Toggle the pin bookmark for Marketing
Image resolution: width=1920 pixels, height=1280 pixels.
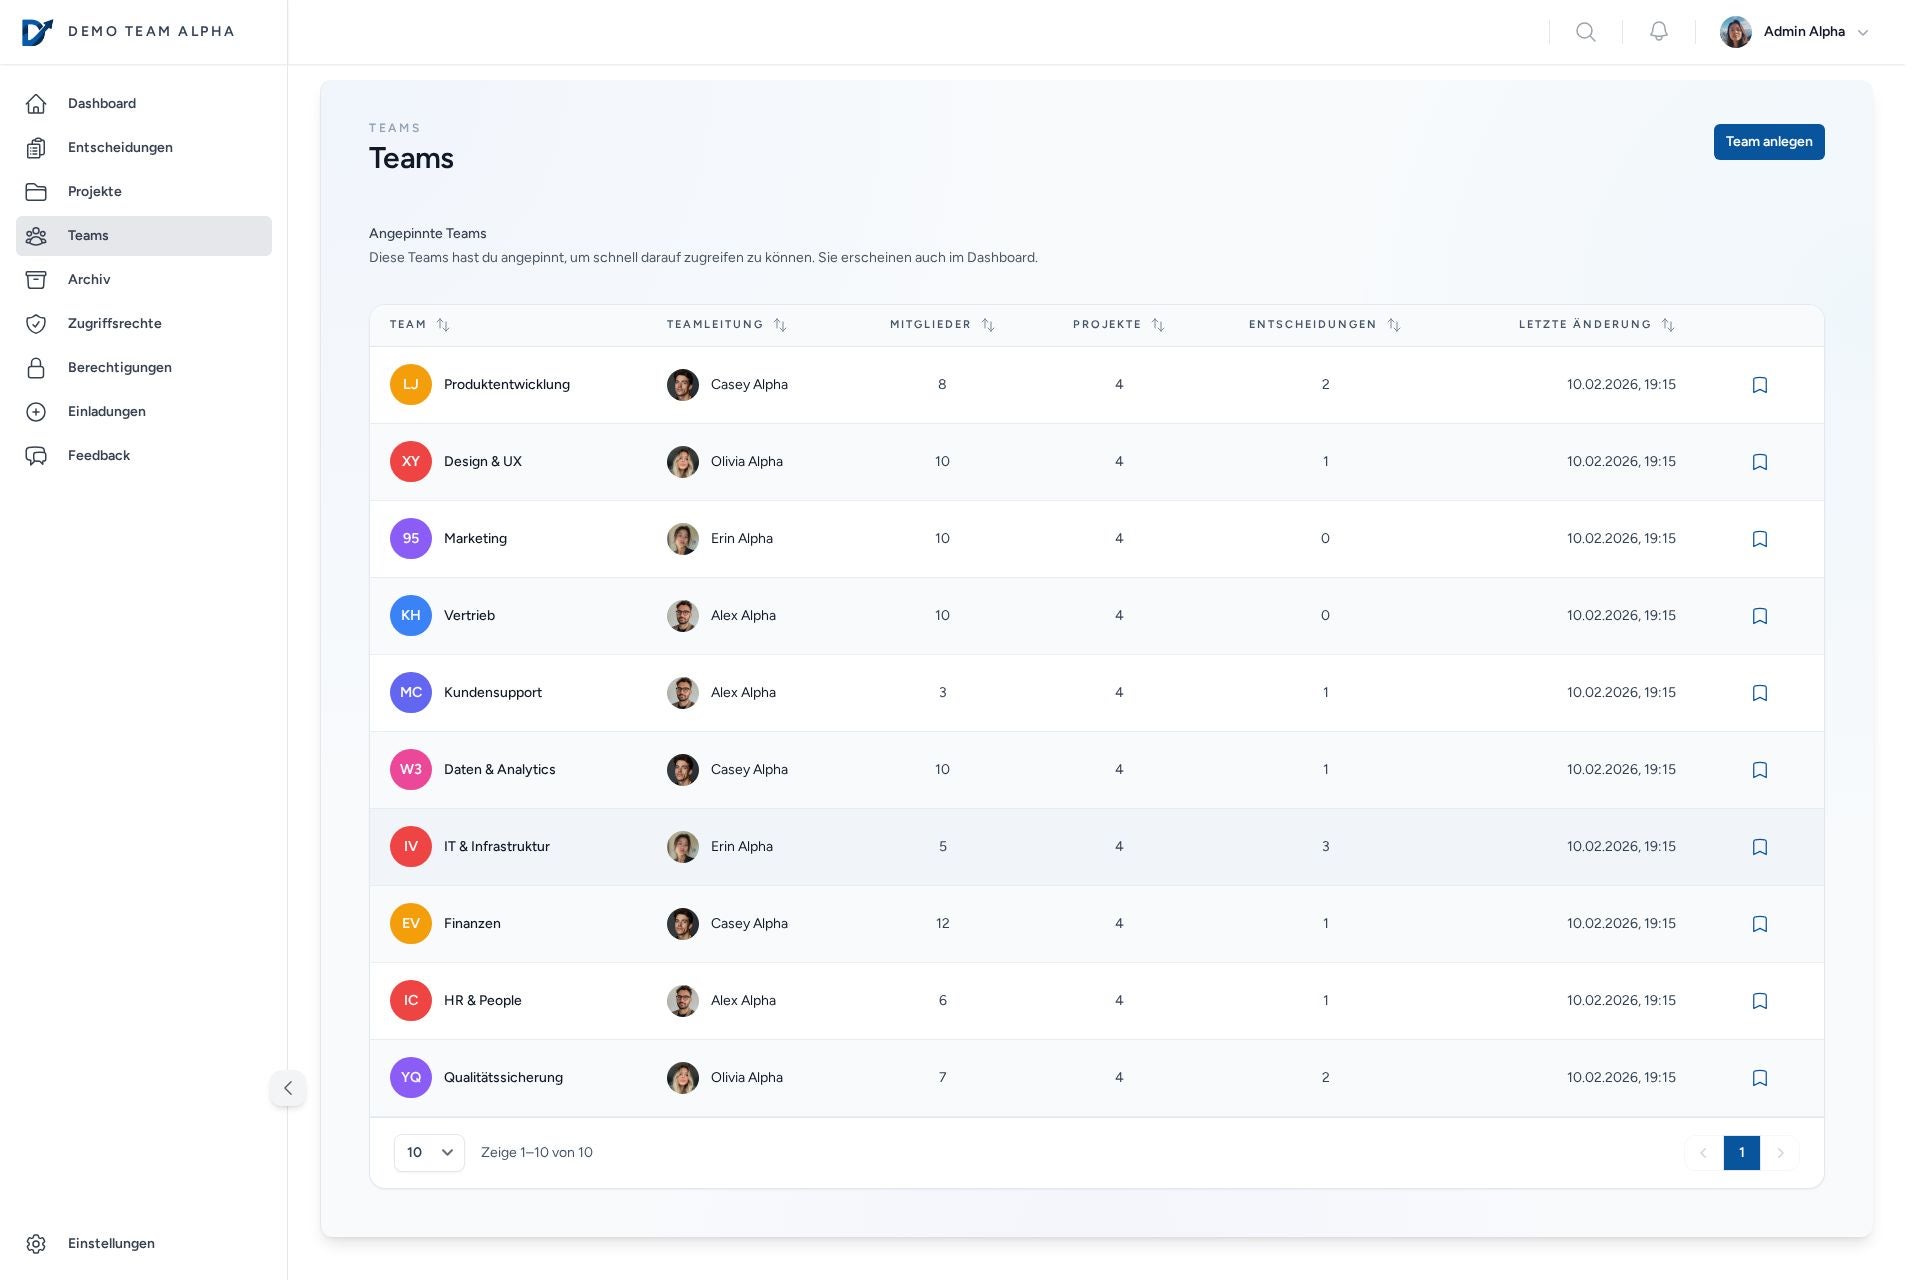[x=1760, y=539]
